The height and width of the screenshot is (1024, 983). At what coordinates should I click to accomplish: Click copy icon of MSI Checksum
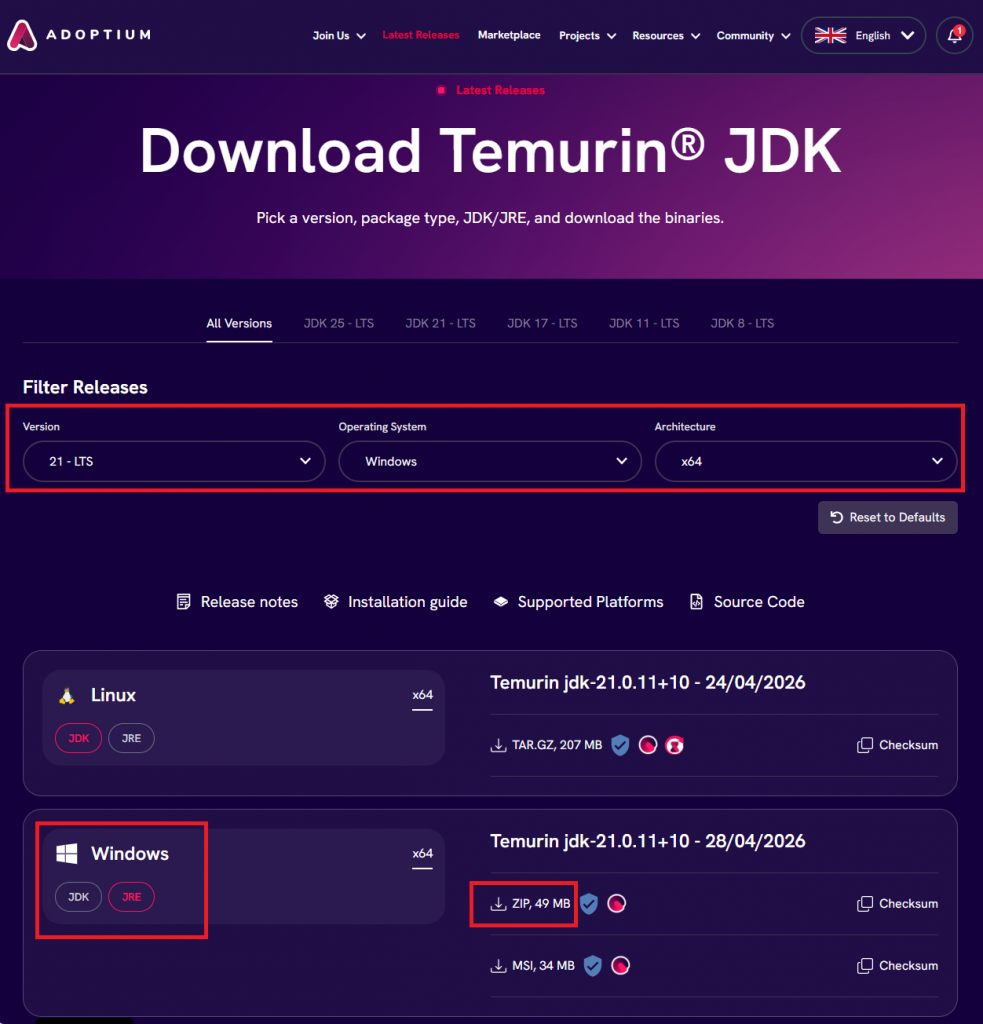pyautogui.click(x=864, y=966)
